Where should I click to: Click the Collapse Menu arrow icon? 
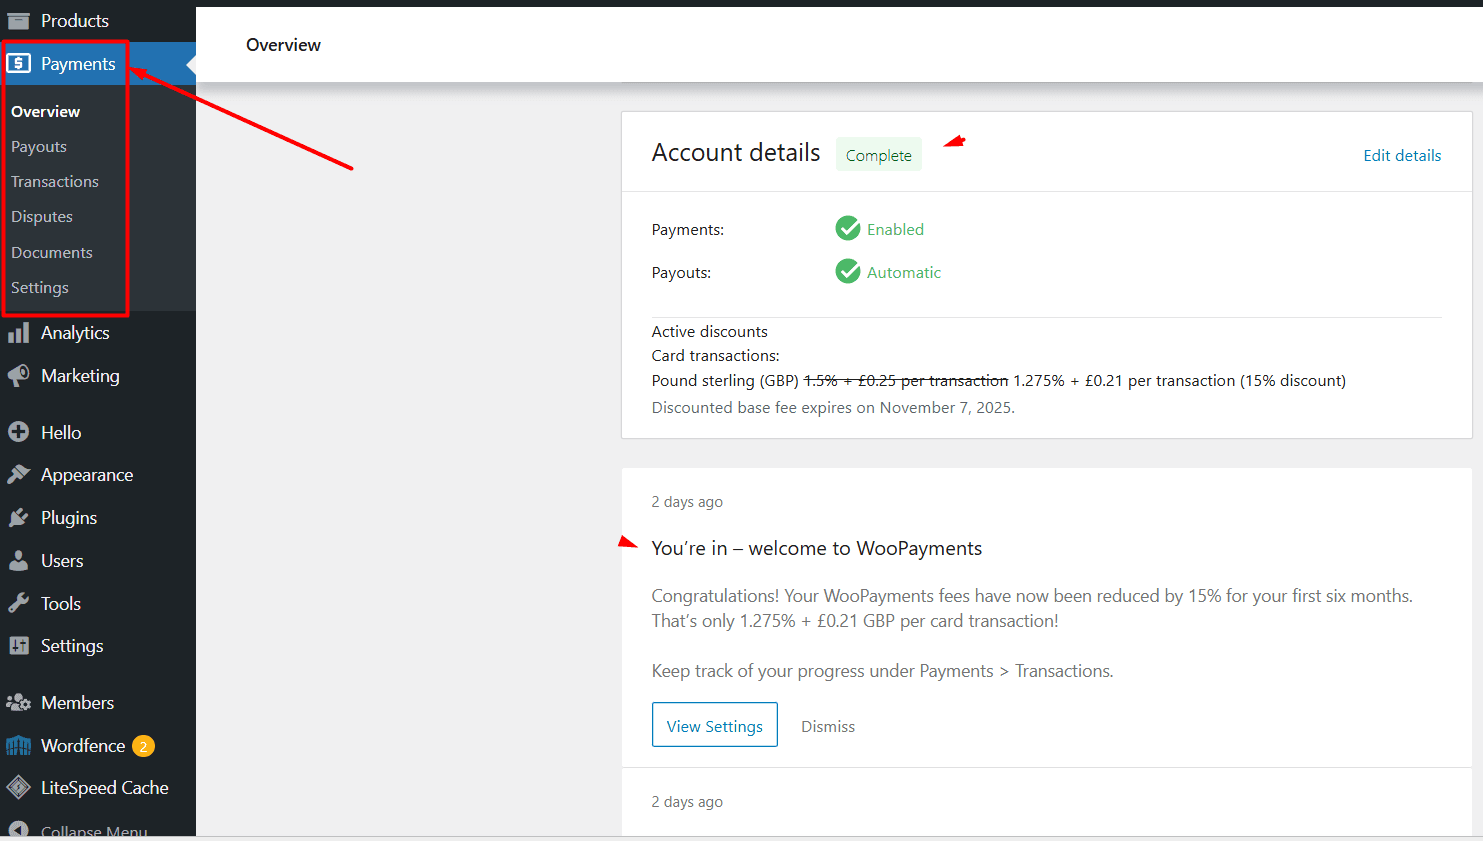click(x=19, y=830)
